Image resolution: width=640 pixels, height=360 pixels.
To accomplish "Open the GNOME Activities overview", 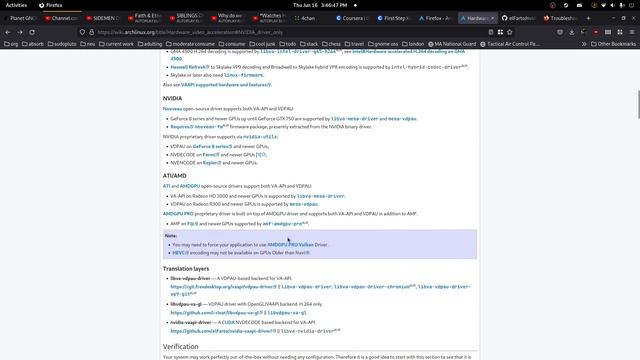I will 16,5.
